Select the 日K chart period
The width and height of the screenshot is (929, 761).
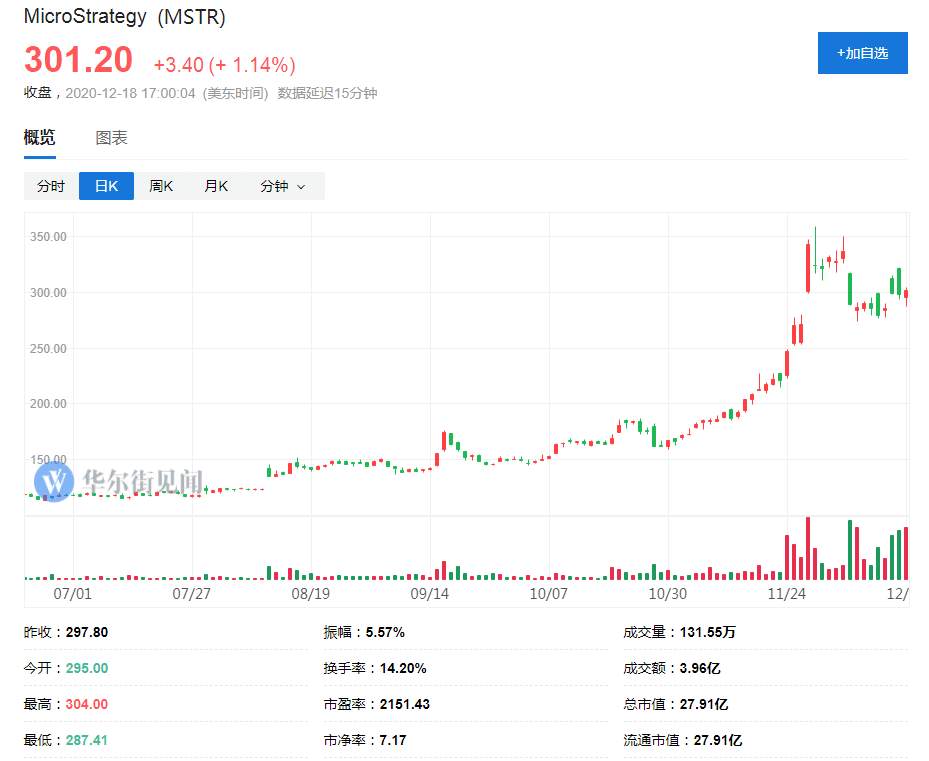107,186
